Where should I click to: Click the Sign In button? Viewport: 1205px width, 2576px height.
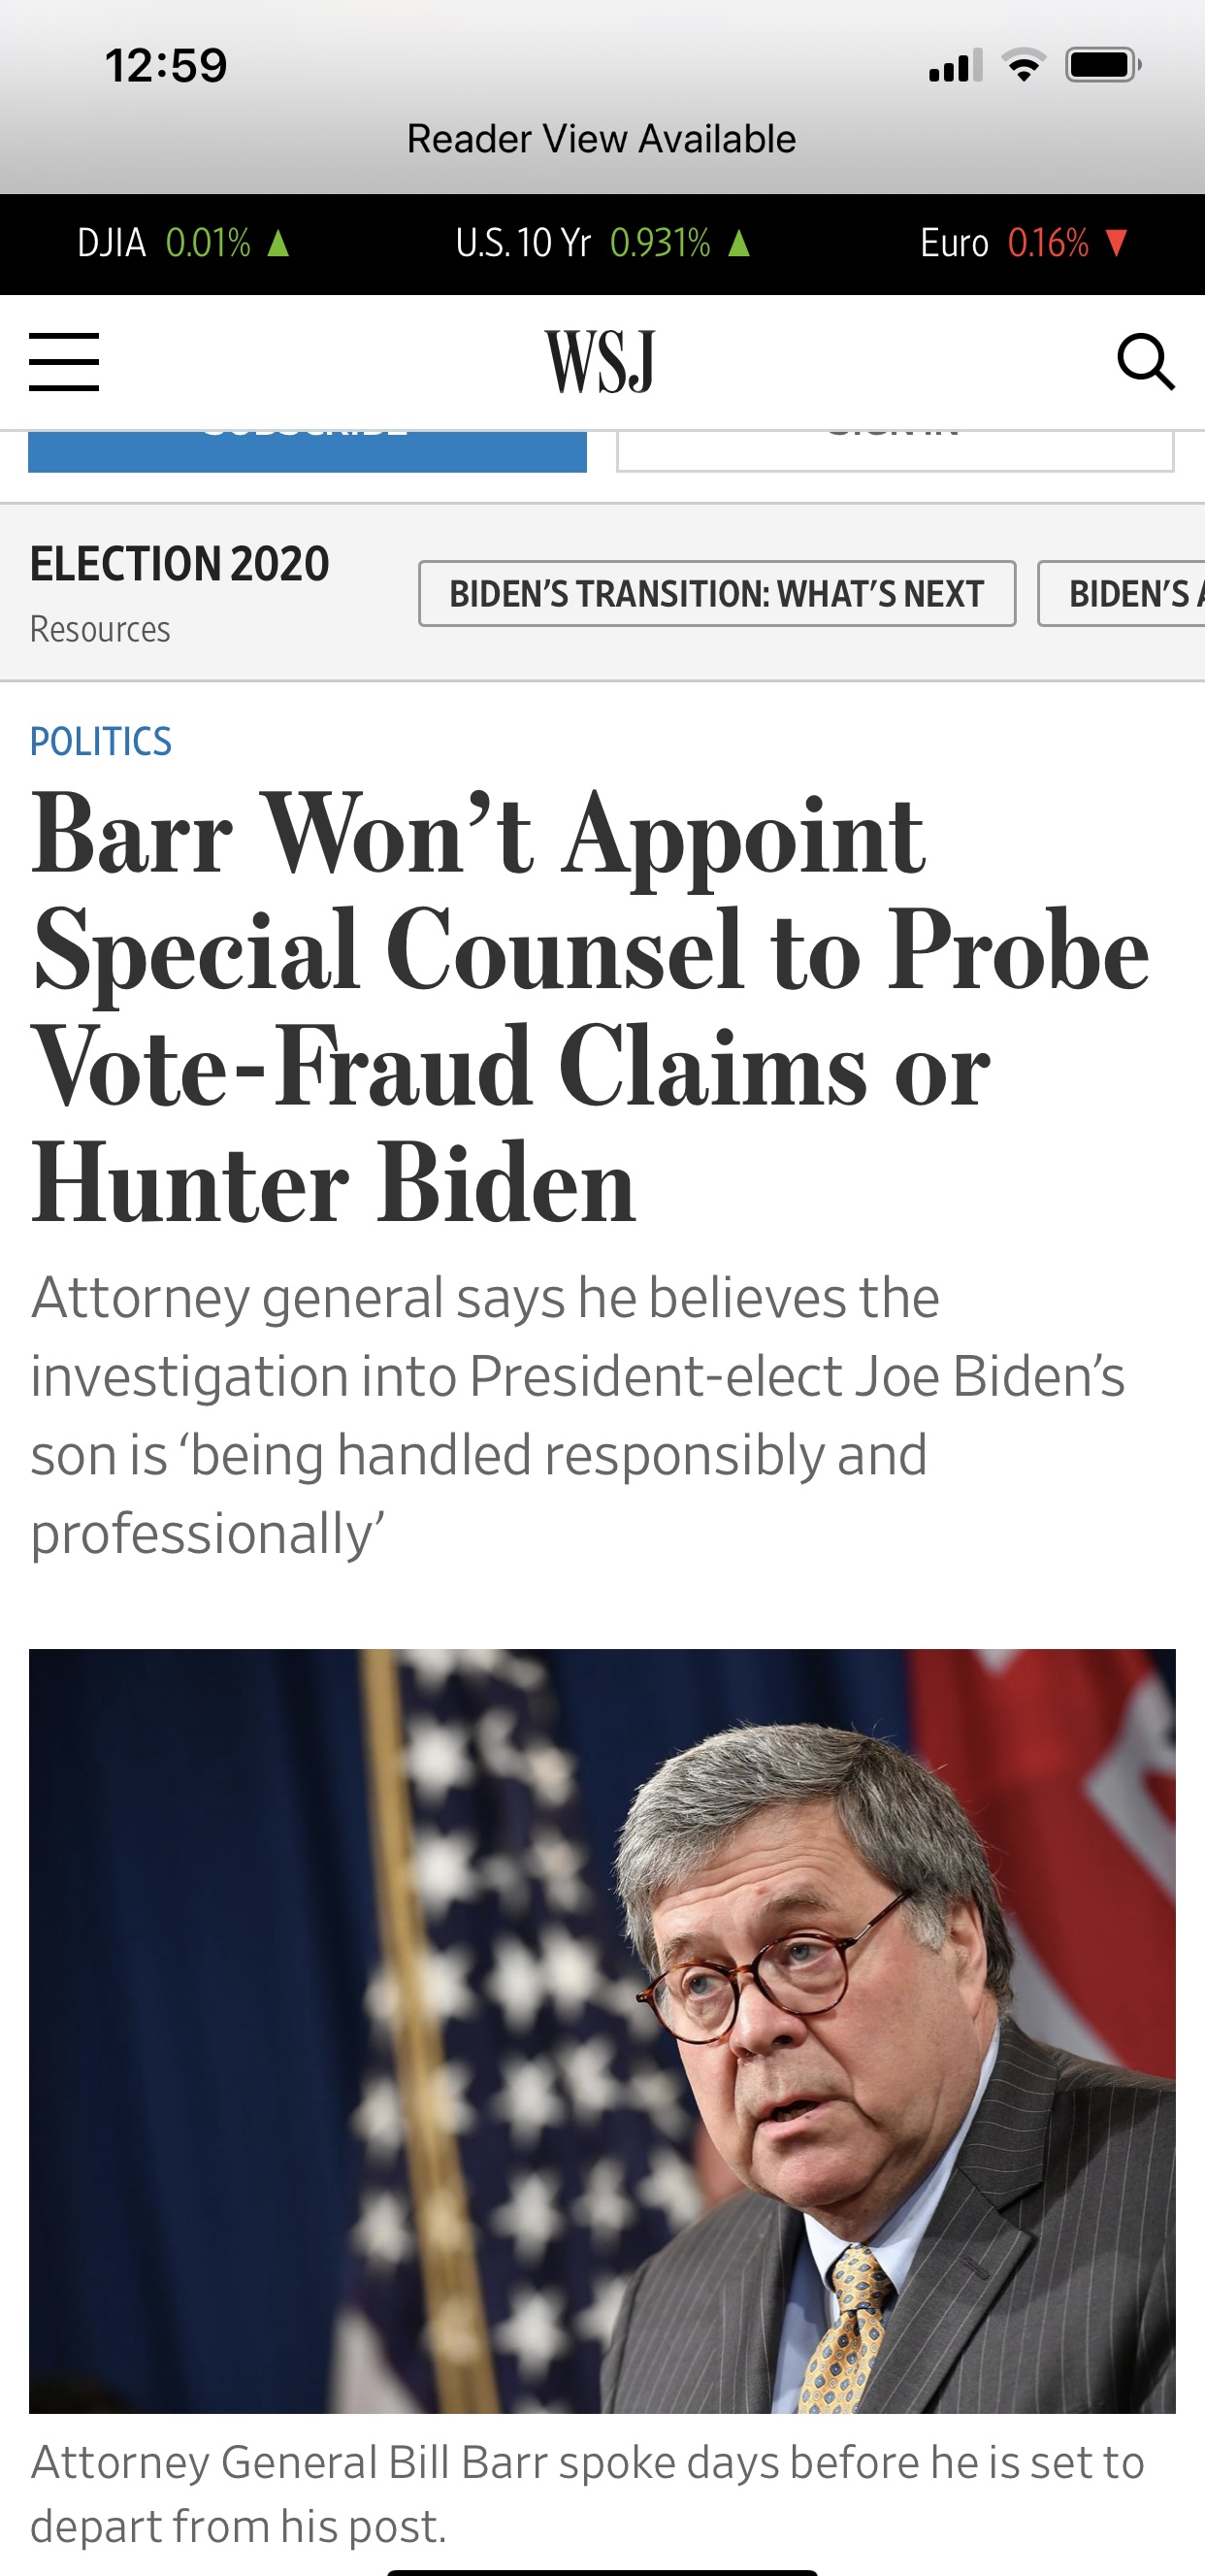point(895,451)
